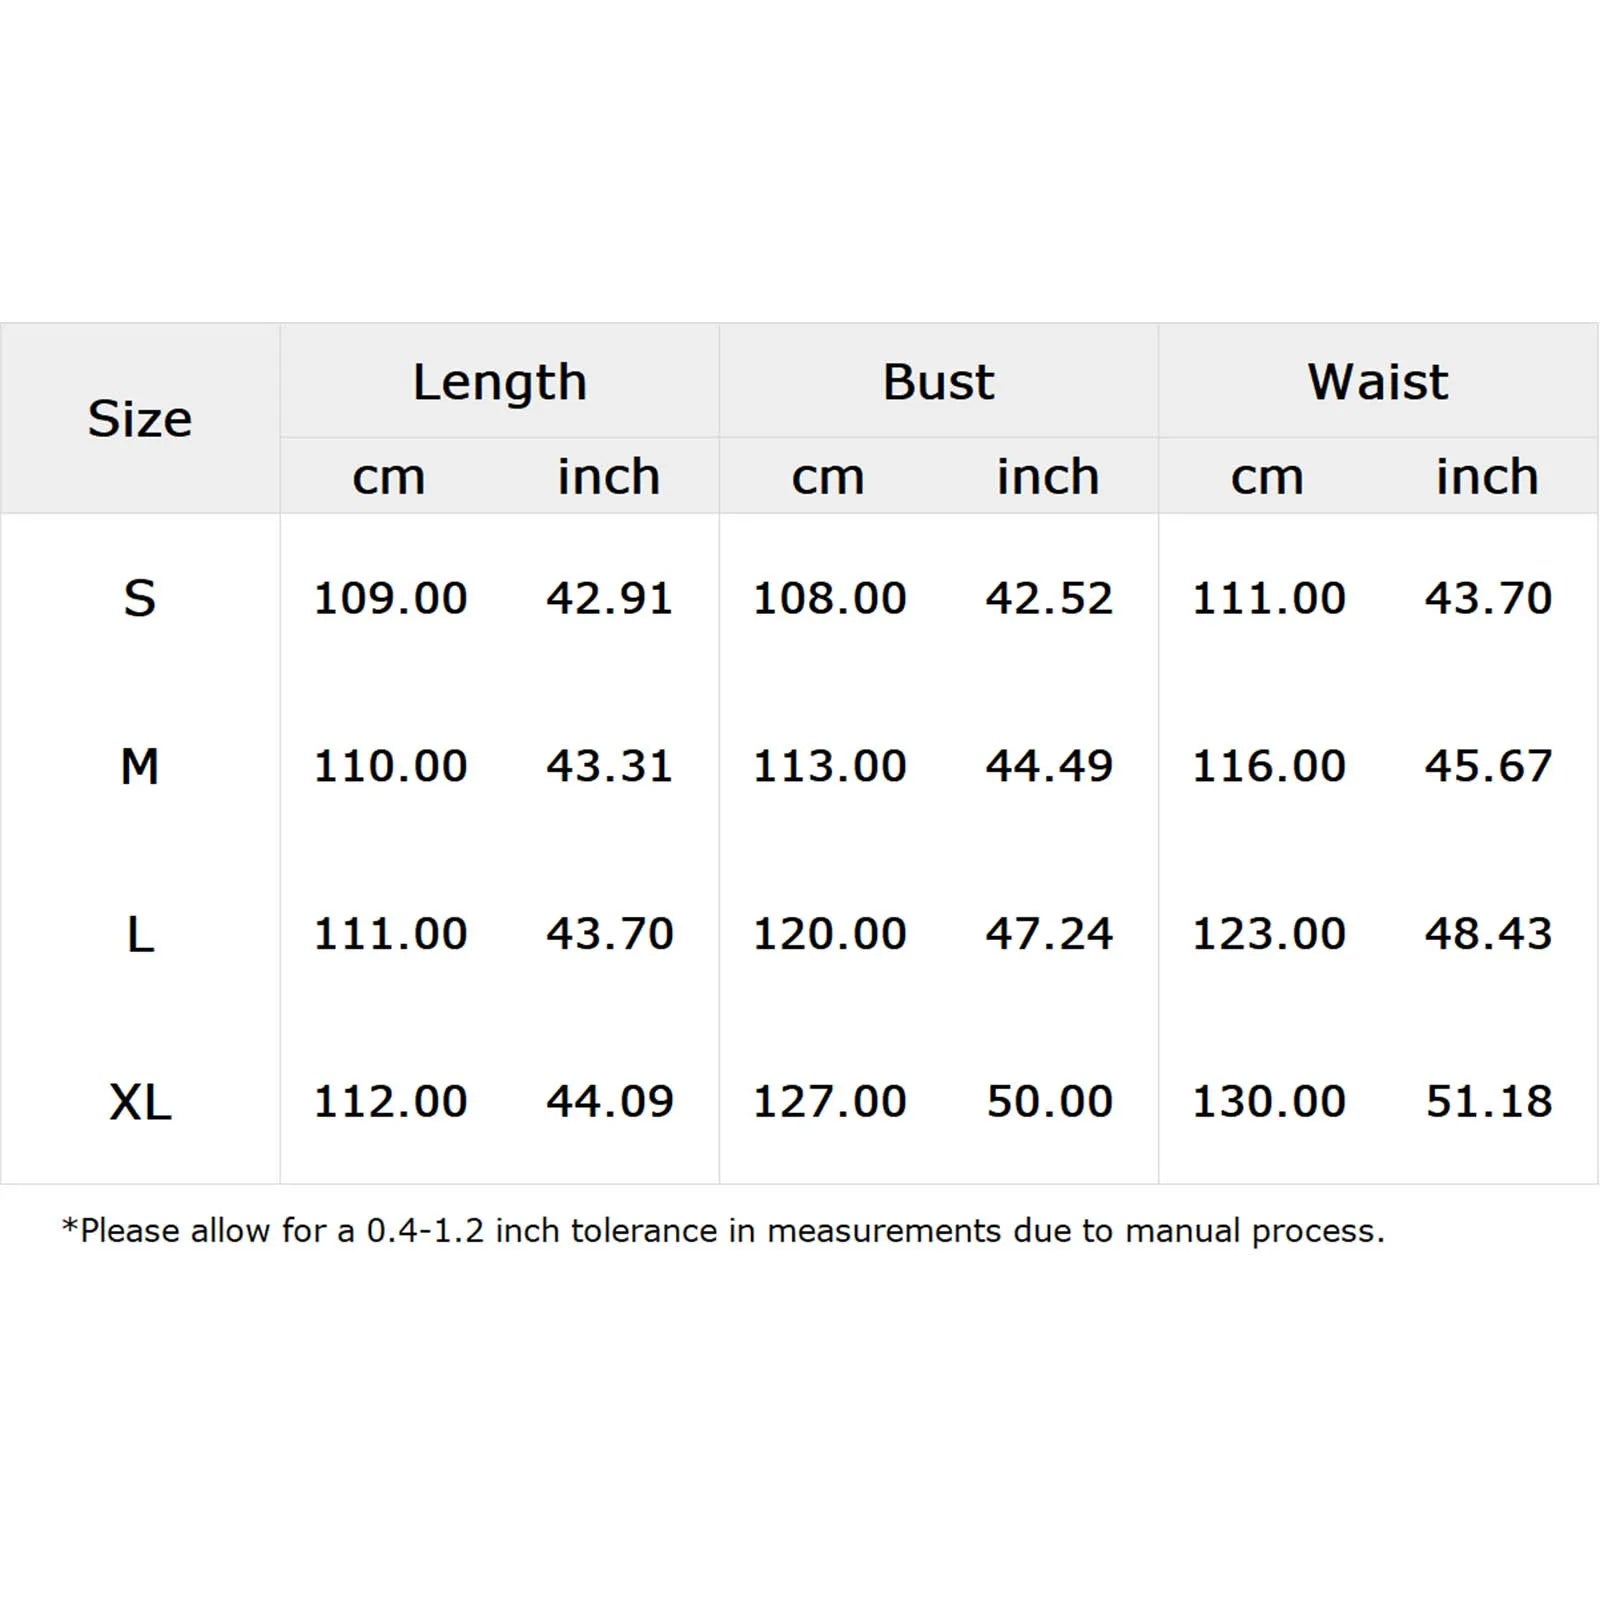Select the 47.24 bust inch value
This screenshot has height=1600, width=1600.
tap(1049, 934)
